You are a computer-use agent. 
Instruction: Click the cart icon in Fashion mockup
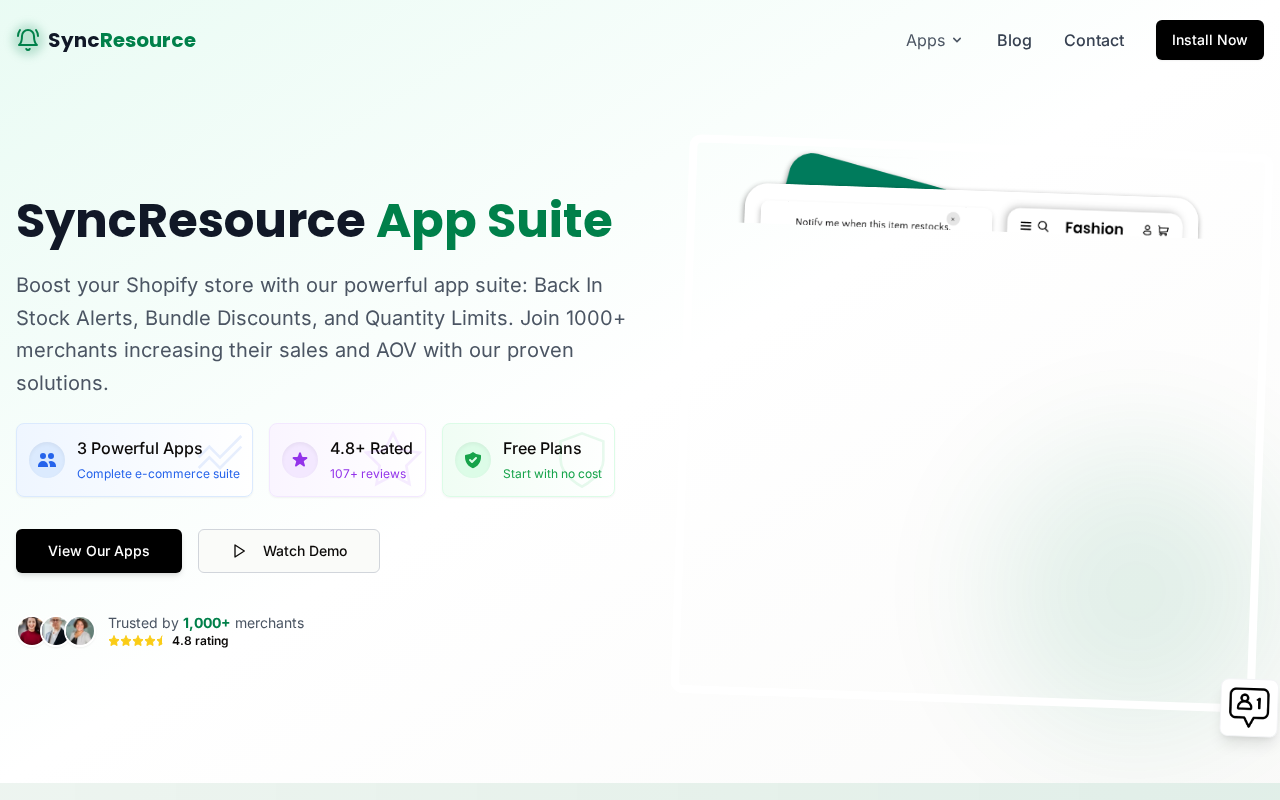1163,230
